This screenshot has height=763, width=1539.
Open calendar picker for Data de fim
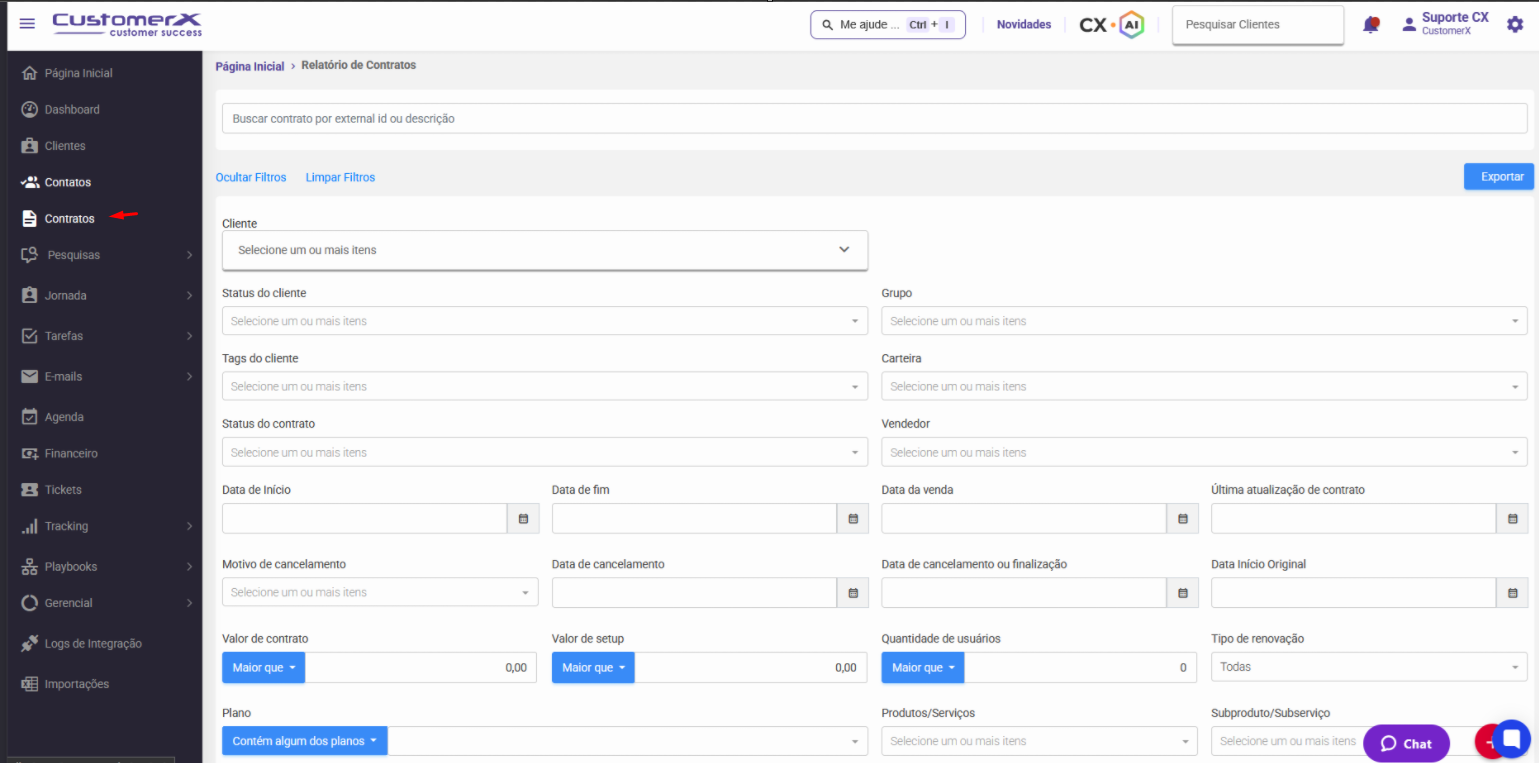click(x=853, y=519)
